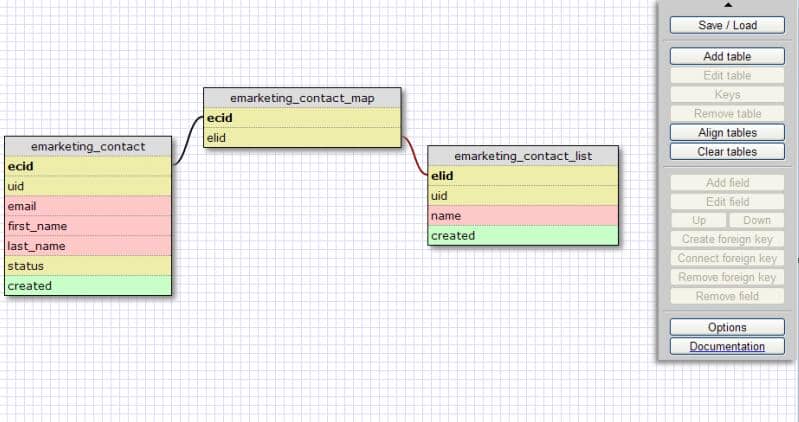Screen dimensions: 799x422
Task: Collapse the side panel using top arrow
Action: [x=727, y=6]
